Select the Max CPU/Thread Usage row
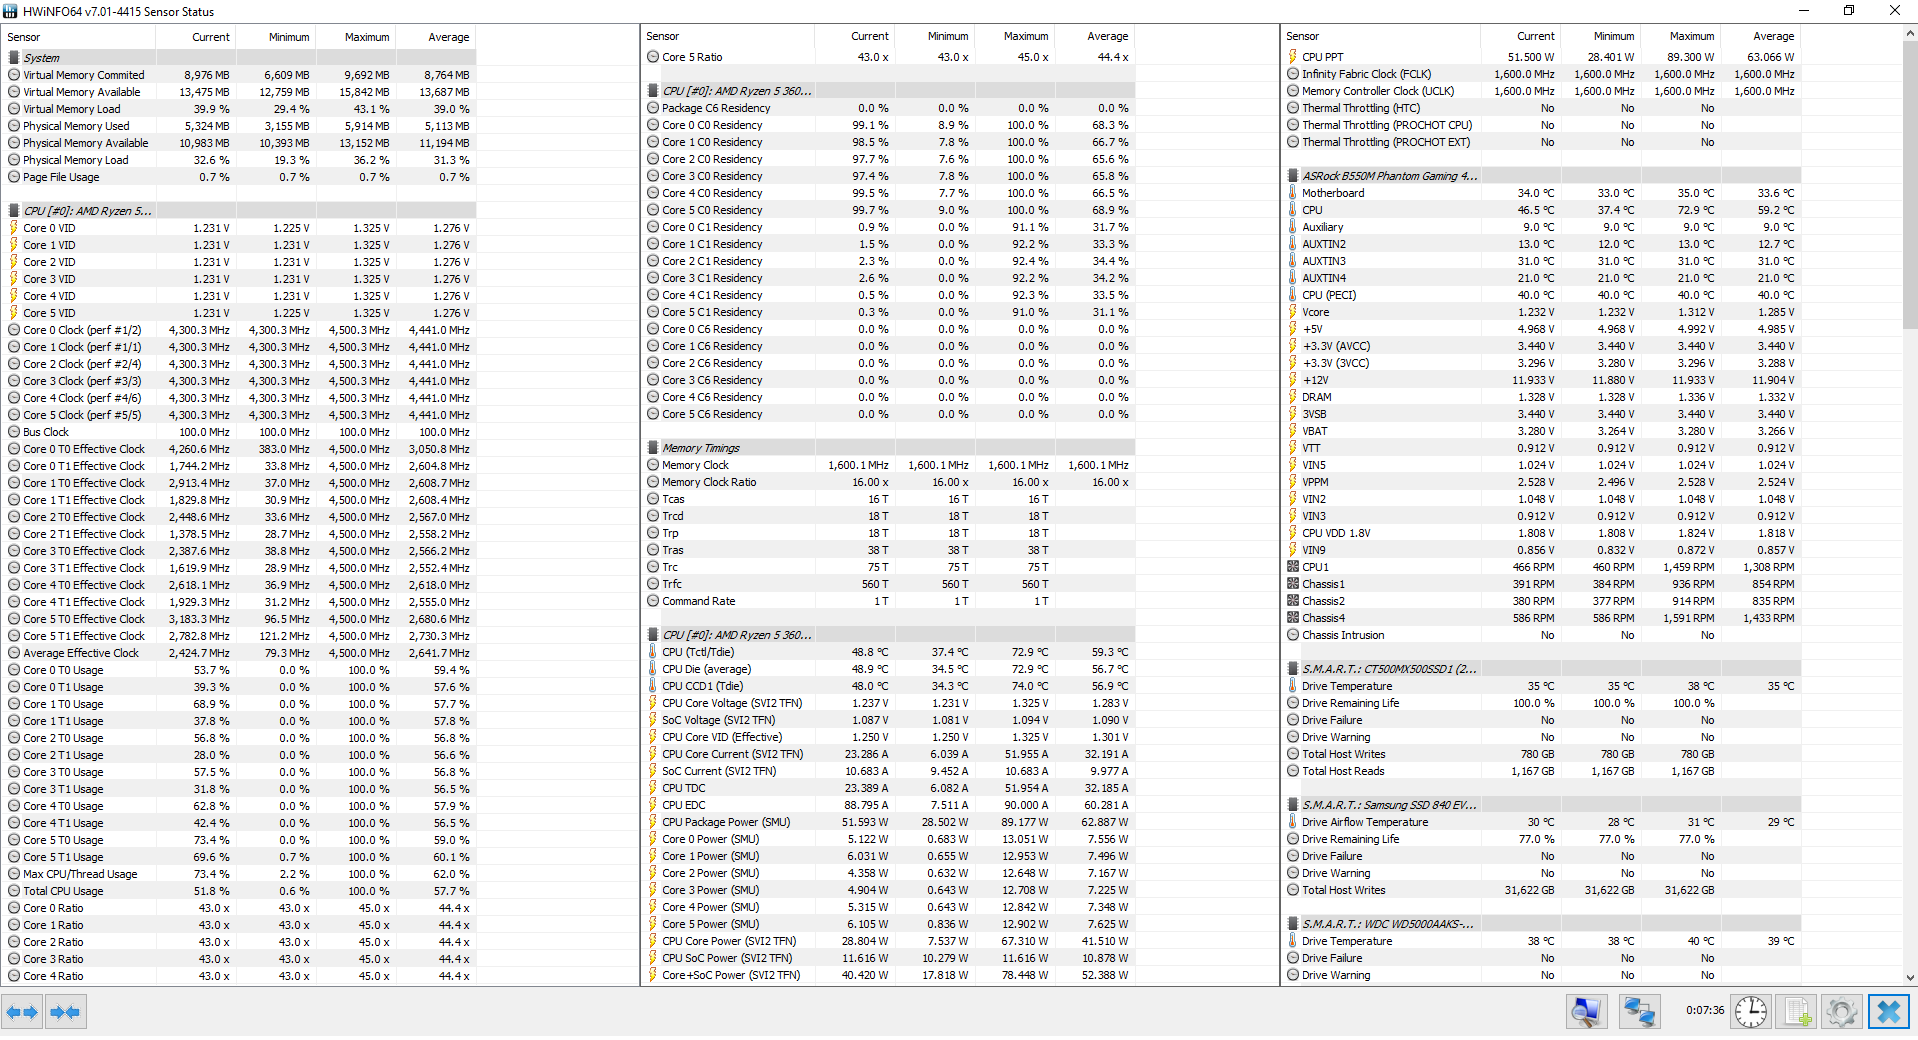The width and height of the screenshot is (1918, 1040). 239,874
